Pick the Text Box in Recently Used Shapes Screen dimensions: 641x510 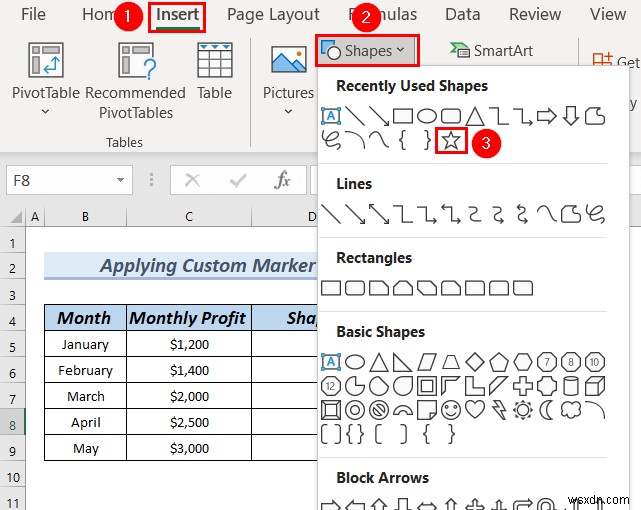[x=331, y=116]
